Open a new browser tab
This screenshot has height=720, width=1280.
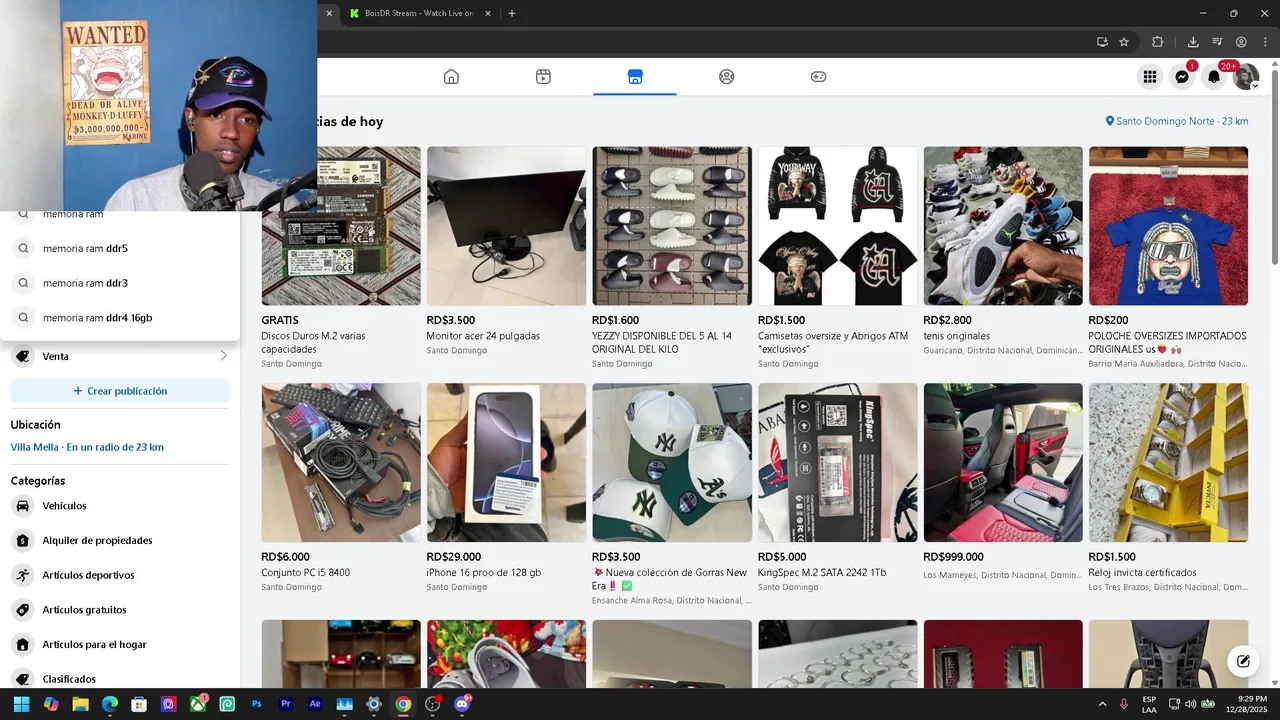click(512, 13)
